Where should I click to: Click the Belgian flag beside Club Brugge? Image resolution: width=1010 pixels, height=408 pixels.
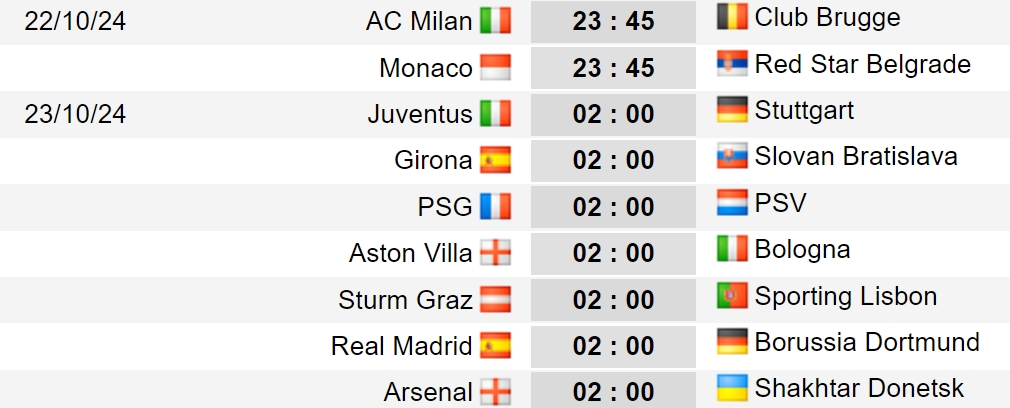click(x=732, y=17)
